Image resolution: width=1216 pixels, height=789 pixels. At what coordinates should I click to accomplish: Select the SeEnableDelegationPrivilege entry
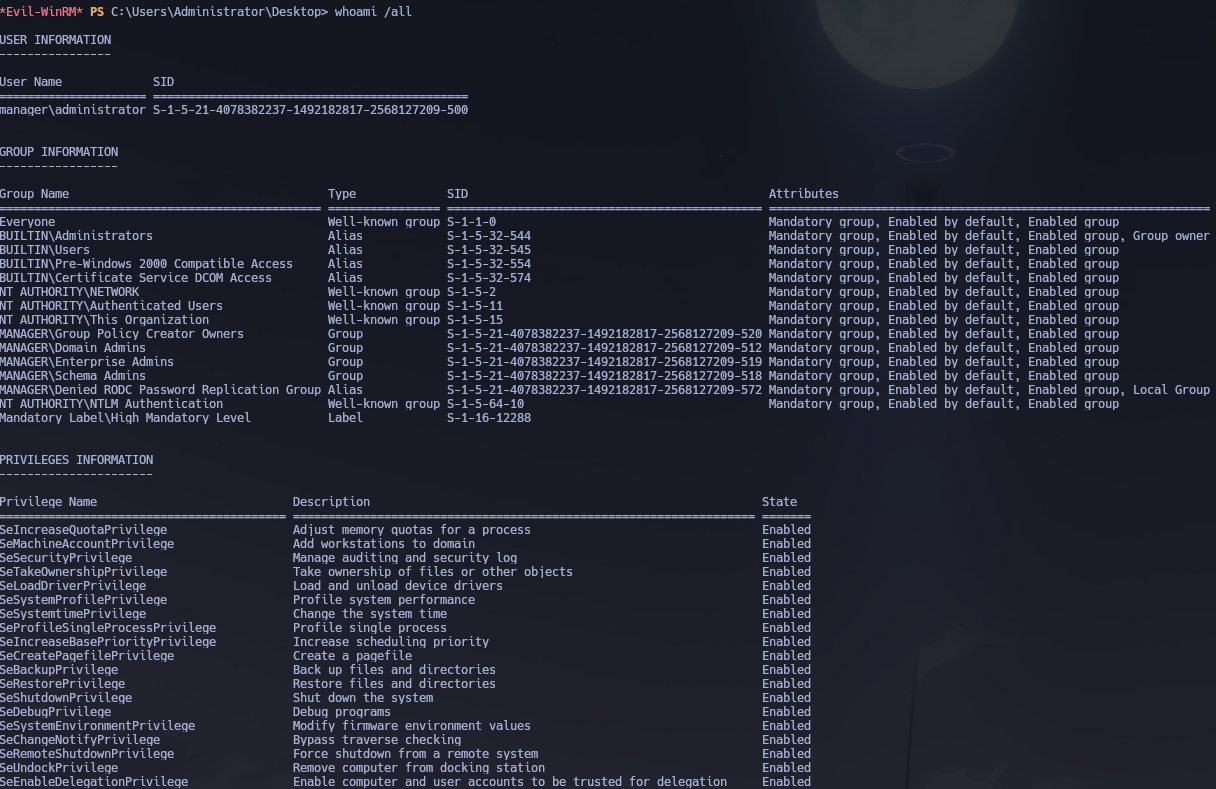94,781
